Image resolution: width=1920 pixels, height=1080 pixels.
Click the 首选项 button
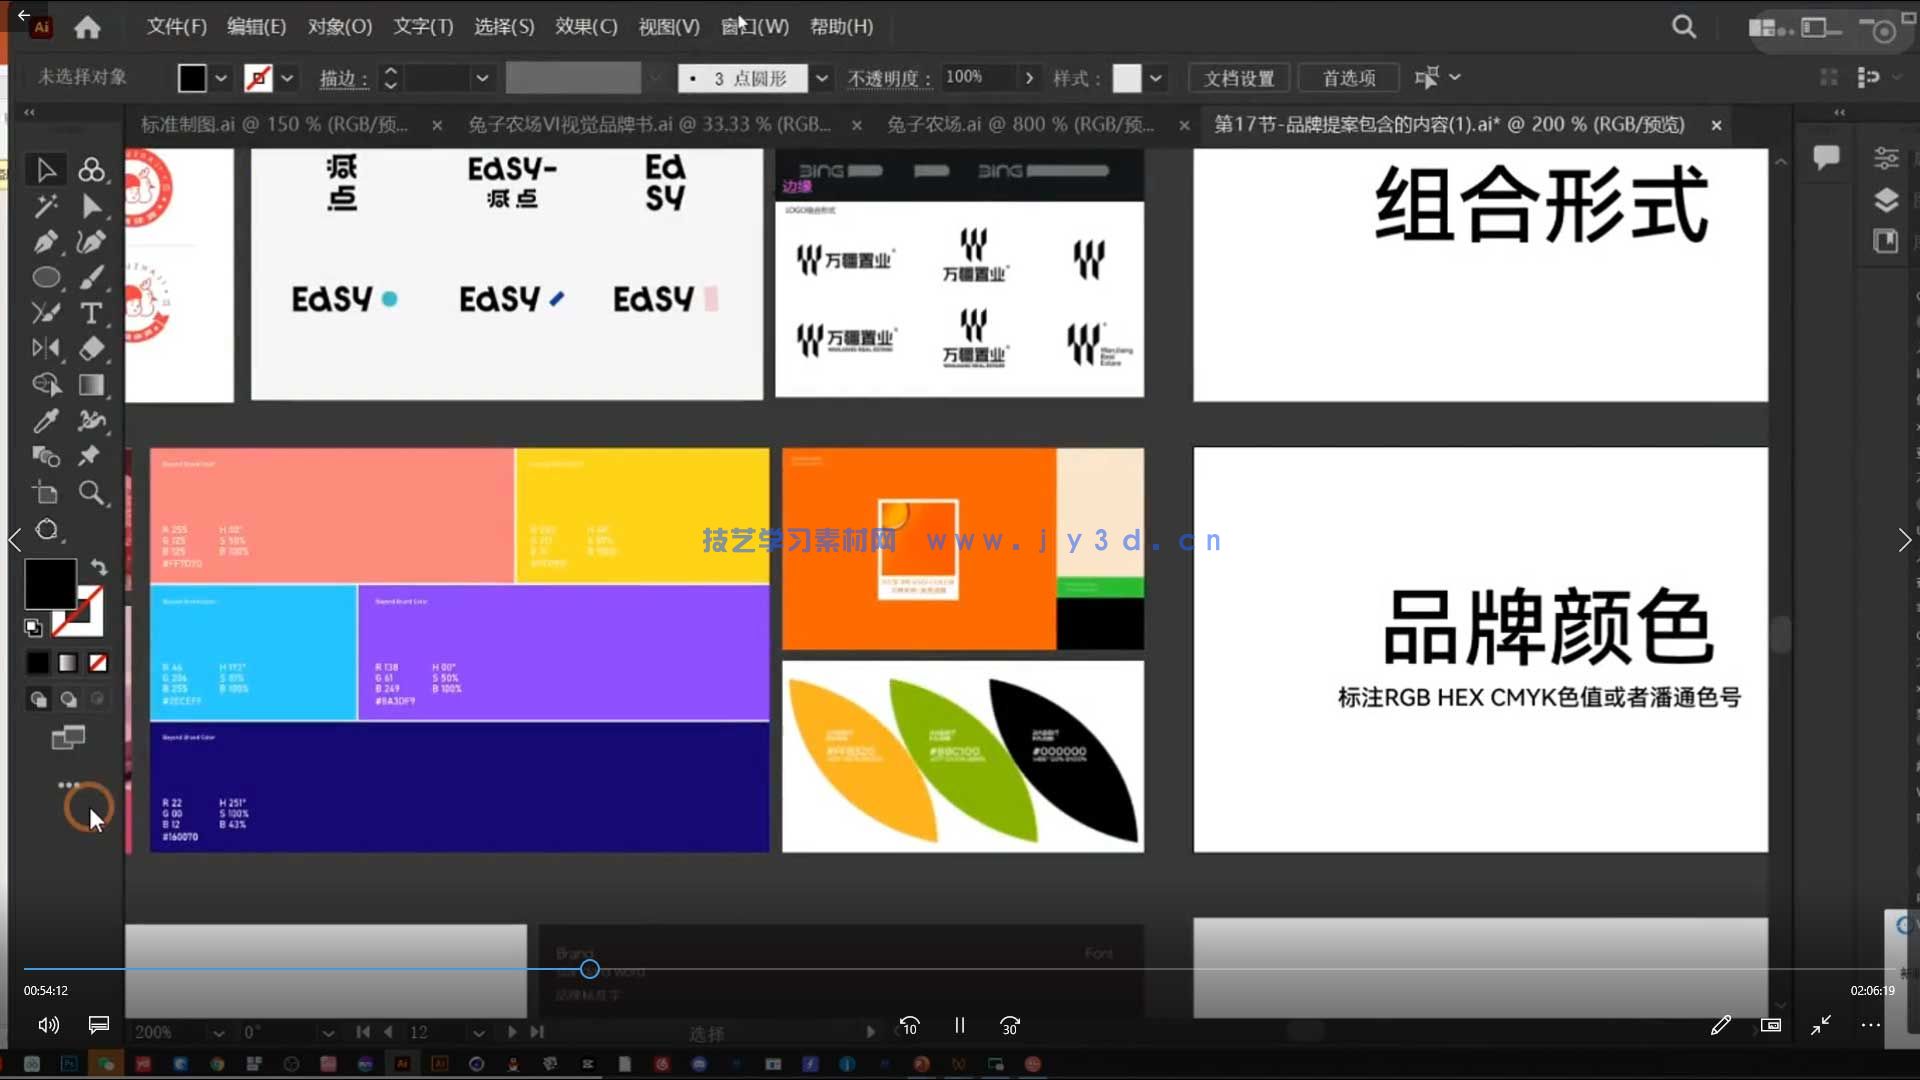coord(1347,77)
